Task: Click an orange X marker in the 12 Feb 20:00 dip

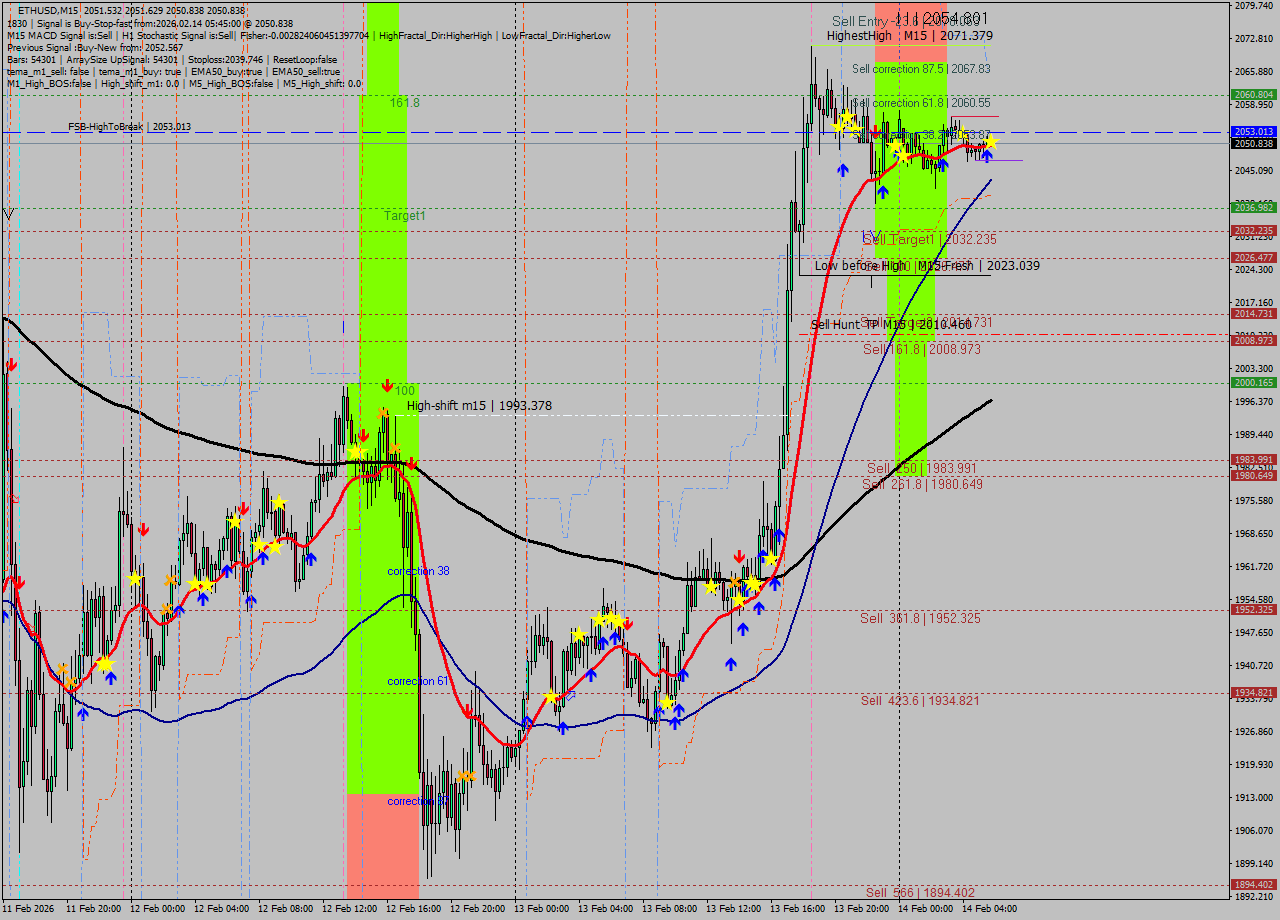Action: (x=466, y=776)
